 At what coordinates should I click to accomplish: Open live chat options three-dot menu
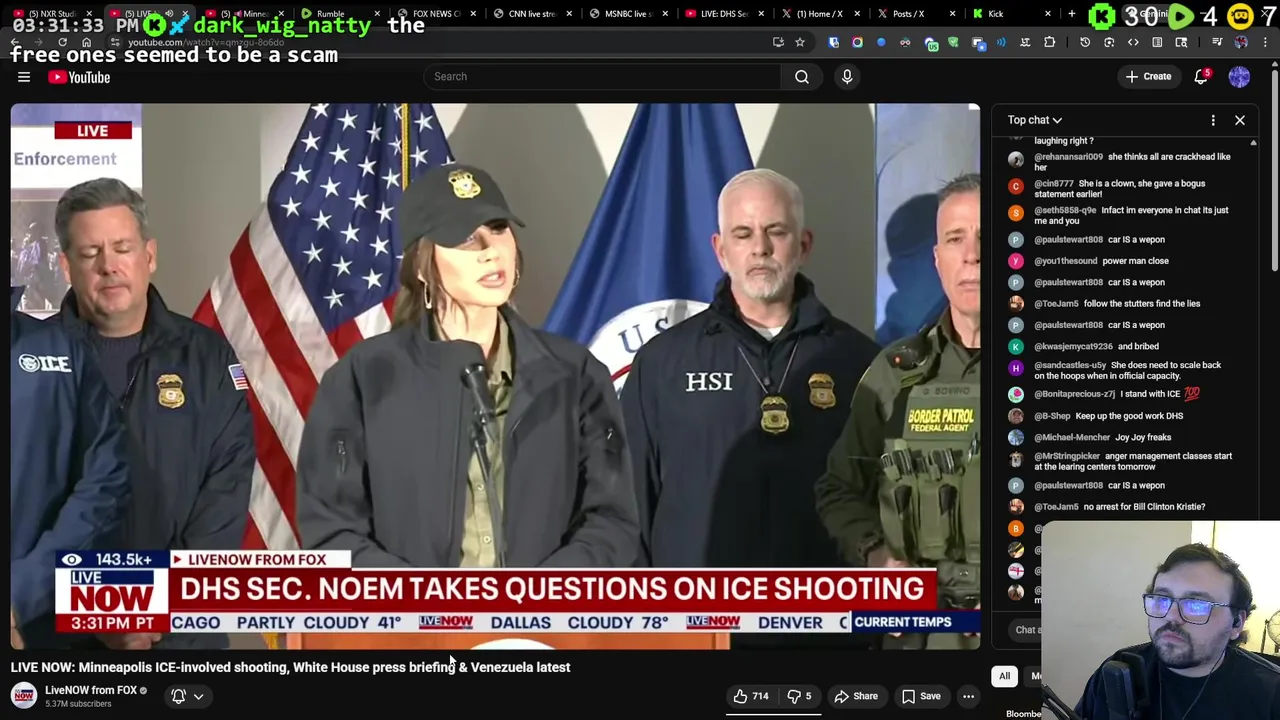tap(1213, 120)
